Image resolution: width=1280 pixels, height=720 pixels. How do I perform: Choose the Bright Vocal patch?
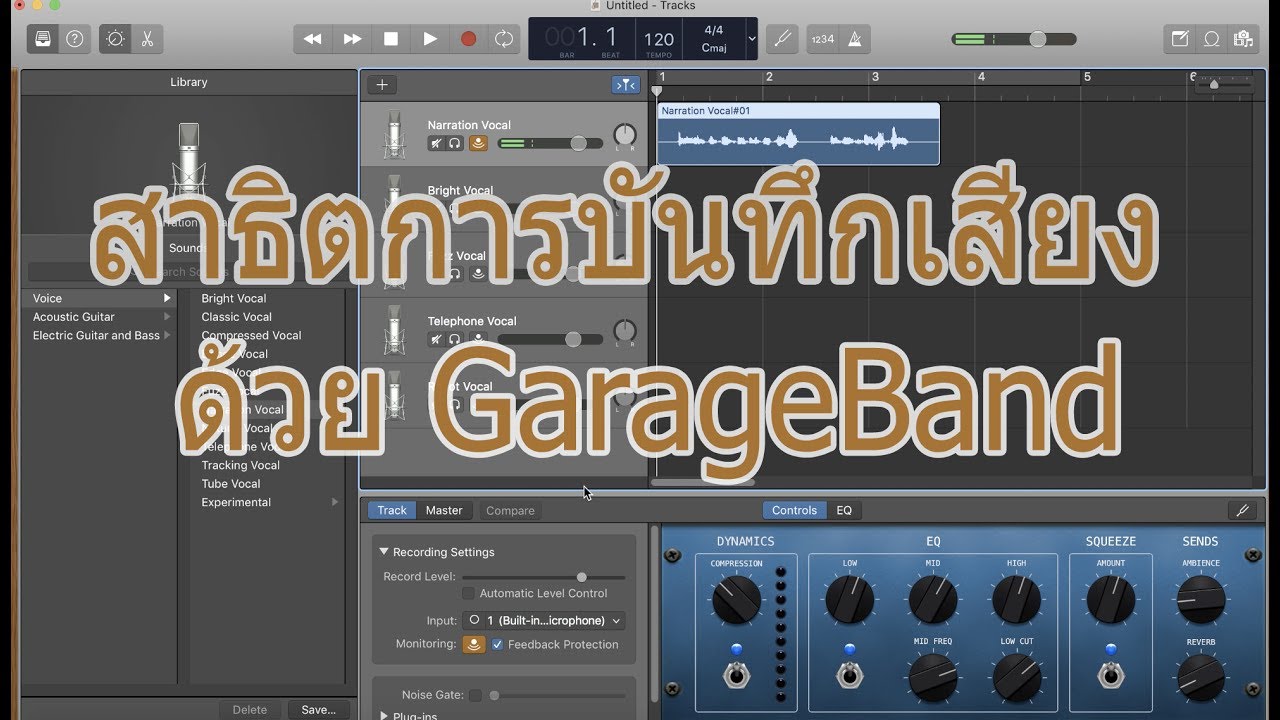(234, 298)
